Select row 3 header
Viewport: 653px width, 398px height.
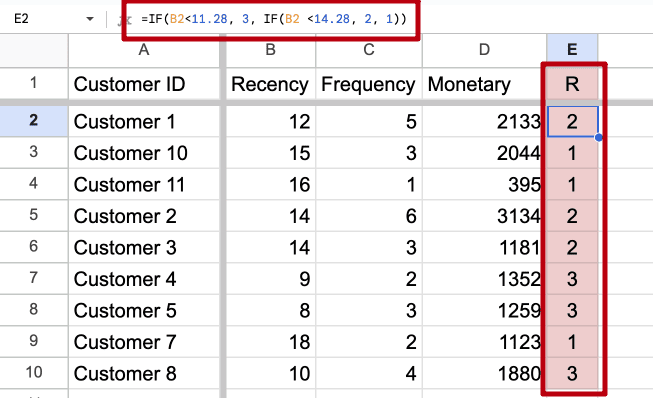coord(34,152)
